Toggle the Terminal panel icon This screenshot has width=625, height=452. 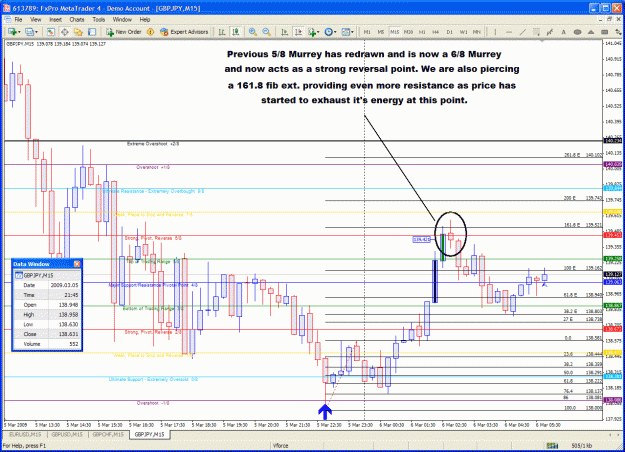(92, 32)
